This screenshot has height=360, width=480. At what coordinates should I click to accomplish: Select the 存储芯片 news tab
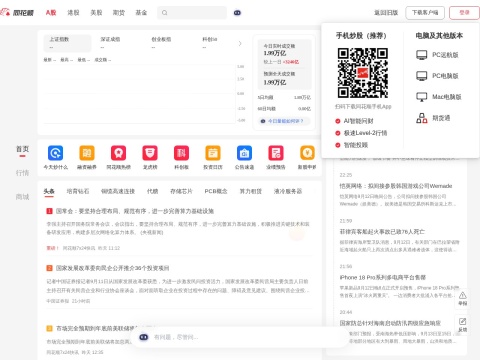click(181, 191)
